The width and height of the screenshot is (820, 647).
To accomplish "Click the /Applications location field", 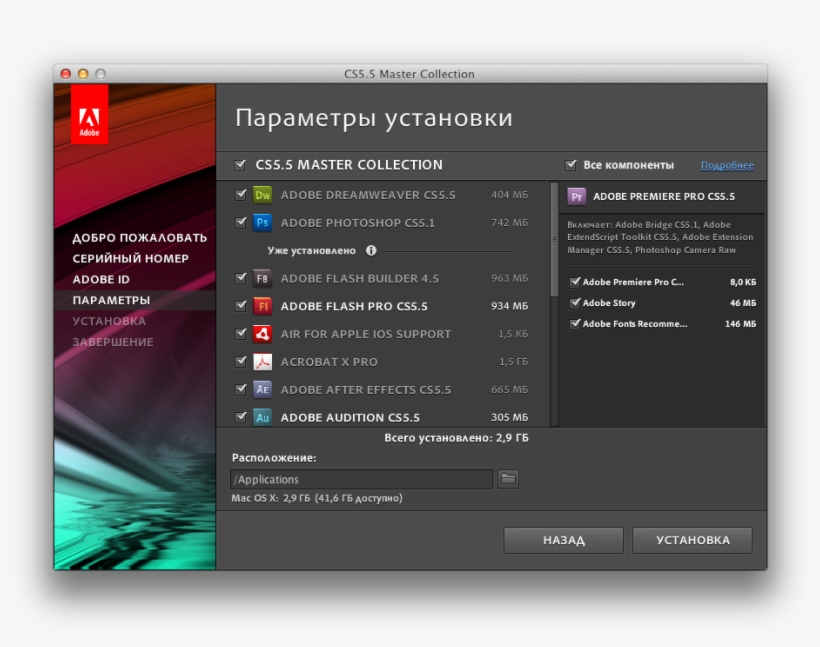I will coord(360,479).
